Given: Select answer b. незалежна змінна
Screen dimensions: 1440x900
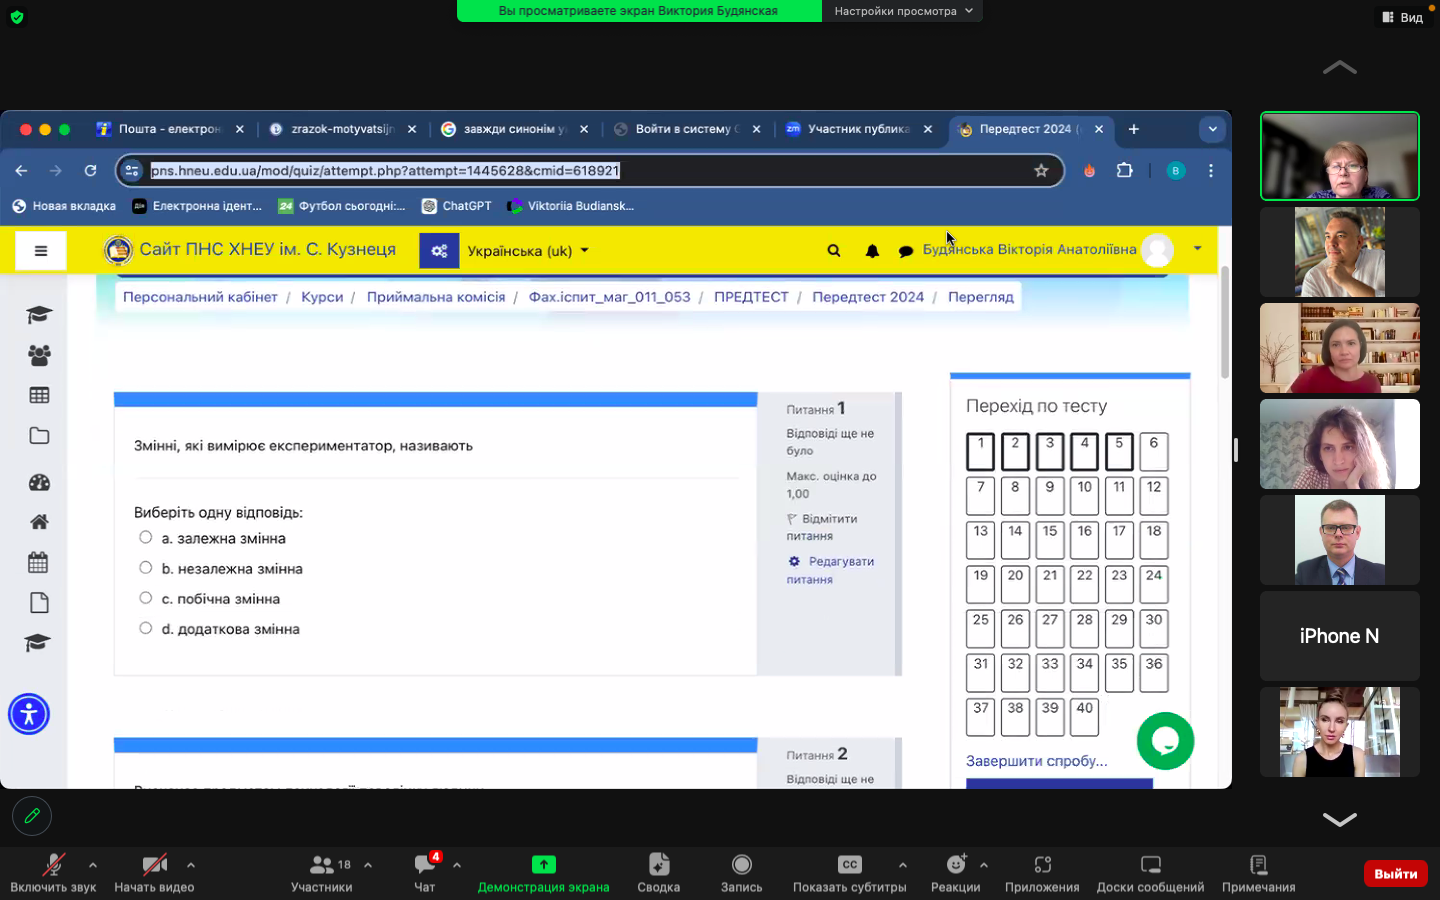Looking at the screenshot, I should click(146, 568).
